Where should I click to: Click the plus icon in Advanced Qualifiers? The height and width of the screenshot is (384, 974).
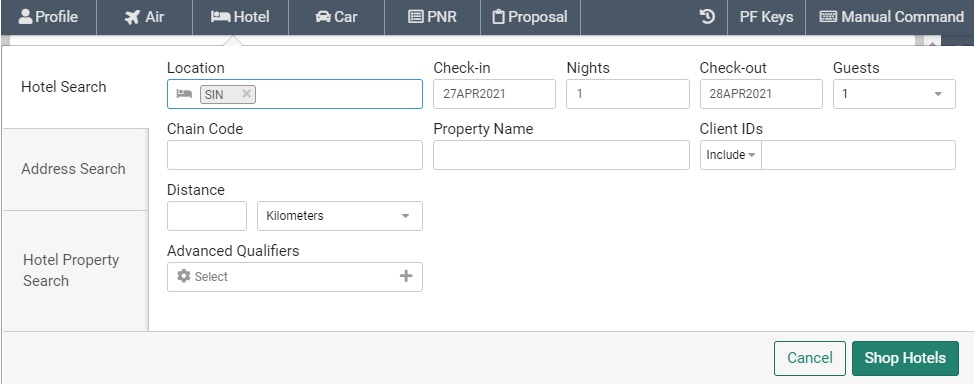coord(406,276)
